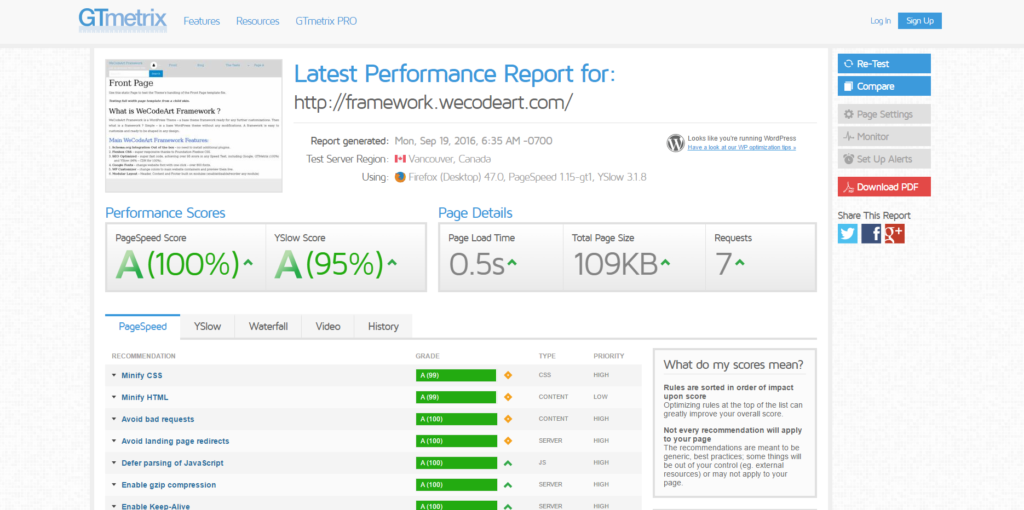
Task: Open the WP optimization tips link
Action: click(741, 148)
